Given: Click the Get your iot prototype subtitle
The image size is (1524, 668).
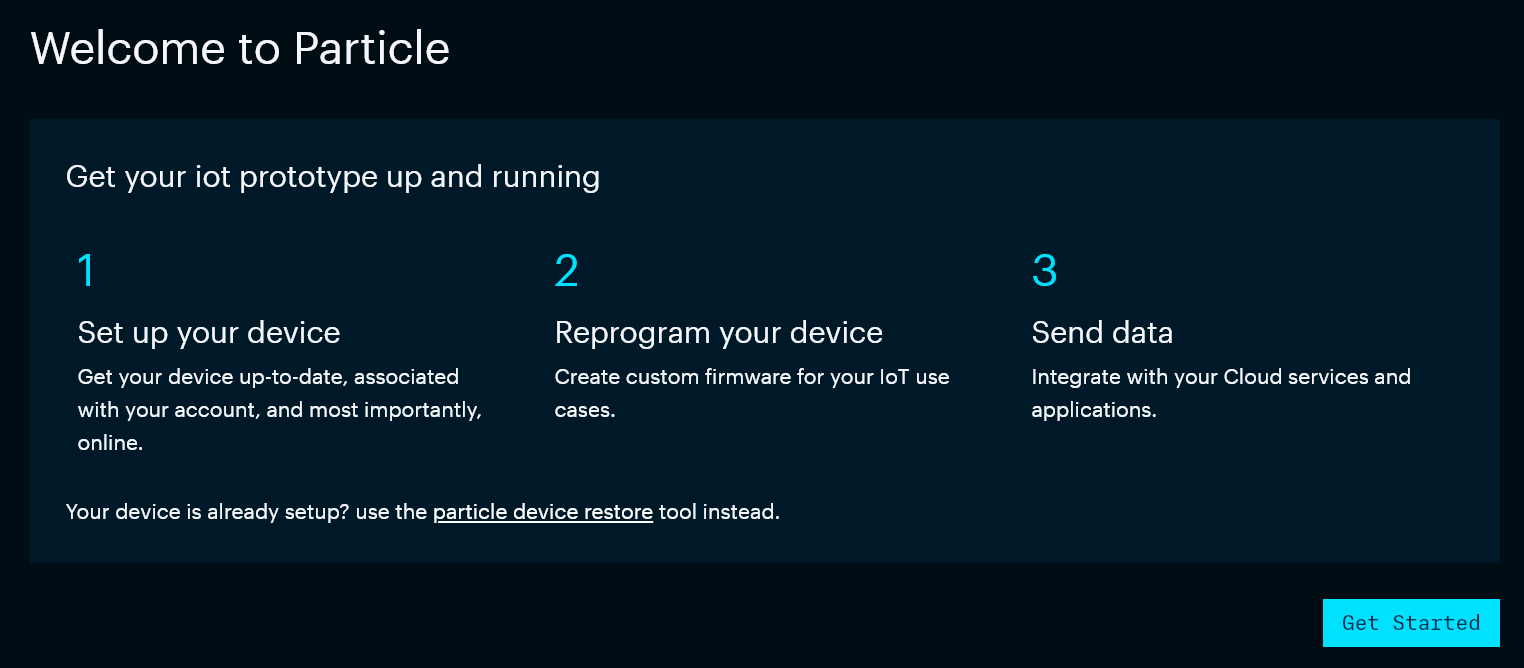Looking at the screenshot, I should point(333,177).
